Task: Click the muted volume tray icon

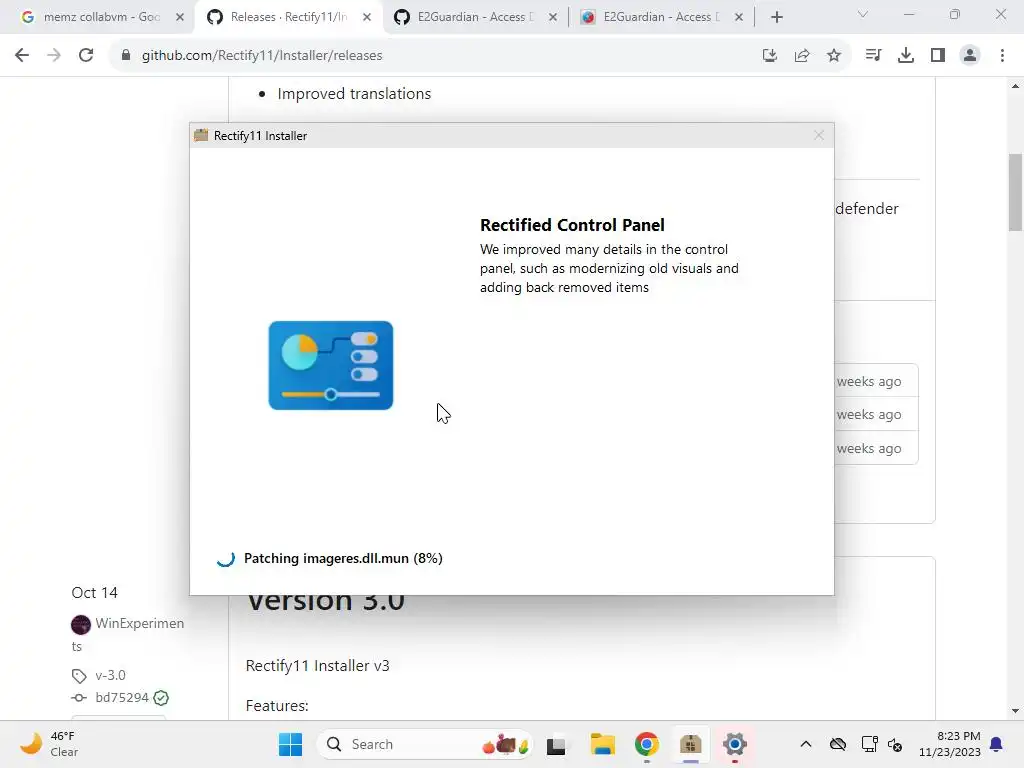Action: tap(895, 744)
